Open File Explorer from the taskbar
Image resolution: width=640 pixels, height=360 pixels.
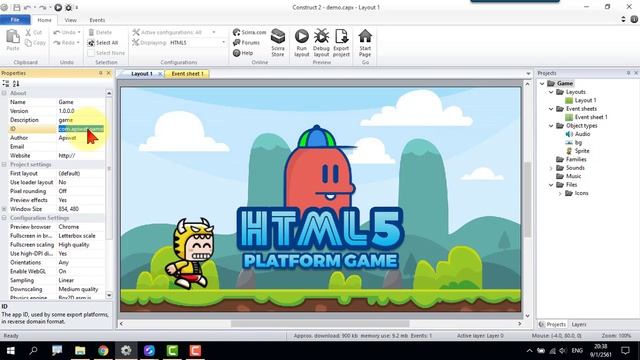[x=80, y=350]
